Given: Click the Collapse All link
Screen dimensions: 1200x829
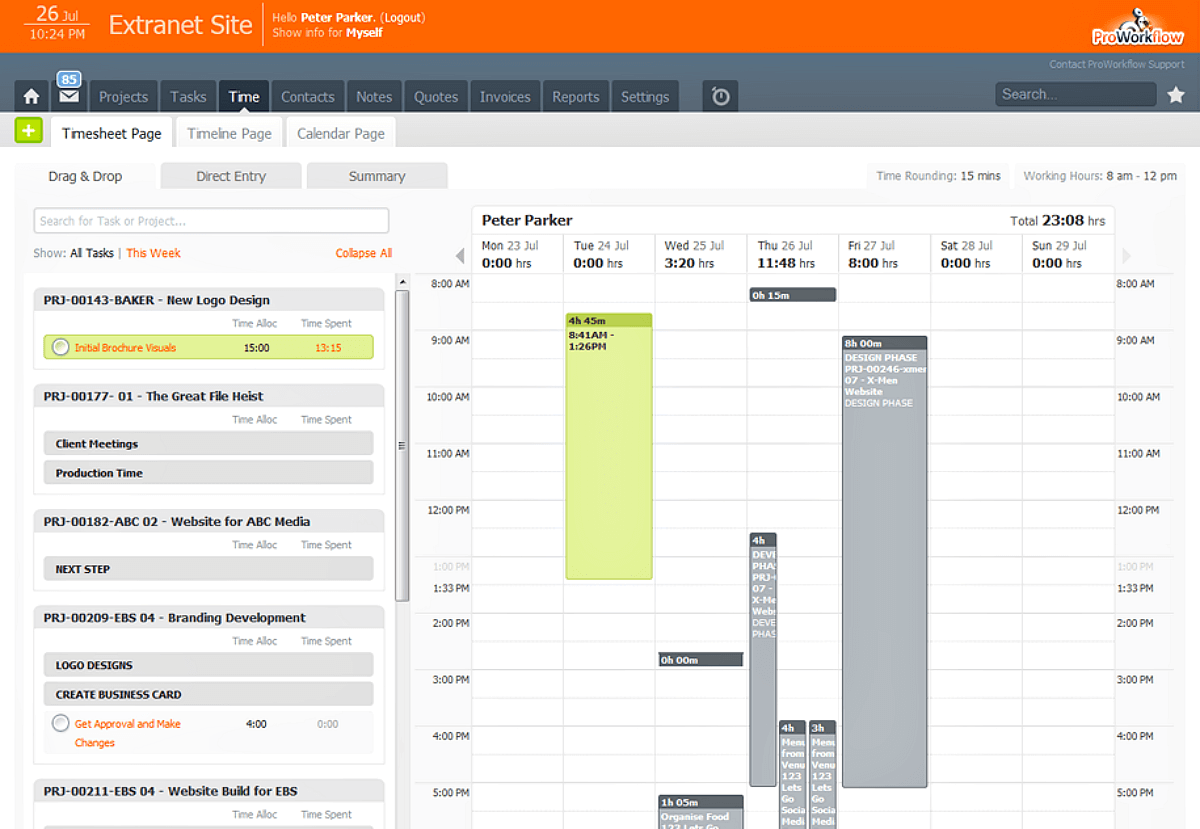Looking at the screenshot, I should 363,253.
